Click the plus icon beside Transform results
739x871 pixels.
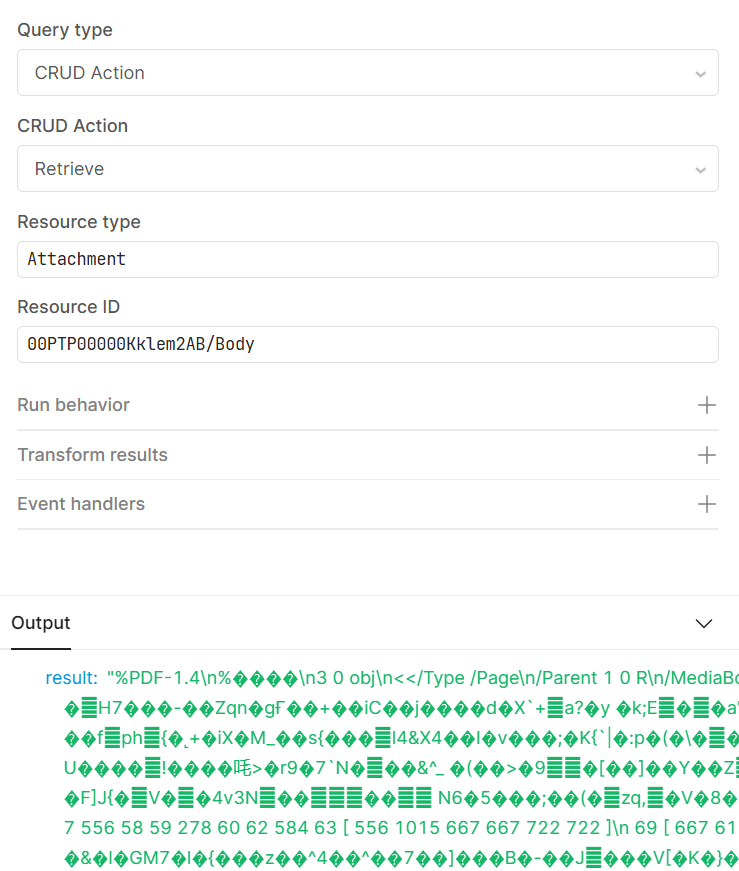click(x=707, y=455)
